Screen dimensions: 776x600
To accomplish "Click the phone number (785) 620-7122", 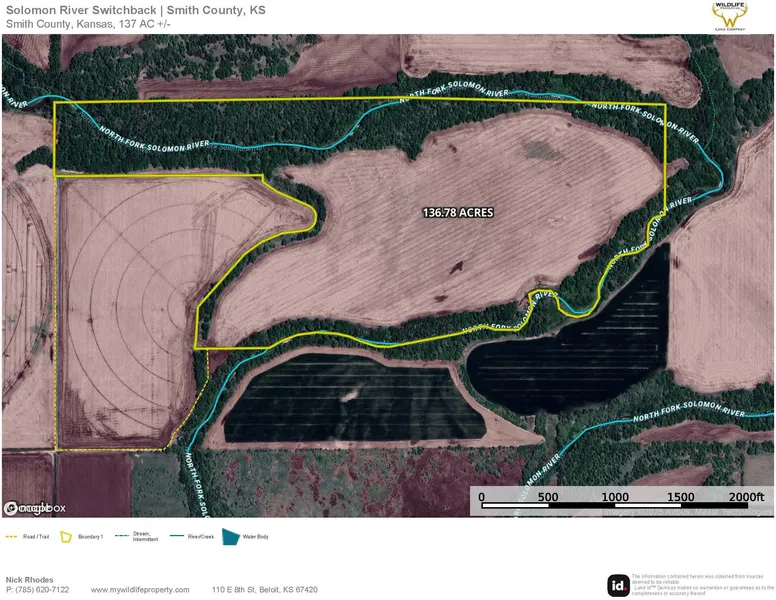I will tap(38, 590).
